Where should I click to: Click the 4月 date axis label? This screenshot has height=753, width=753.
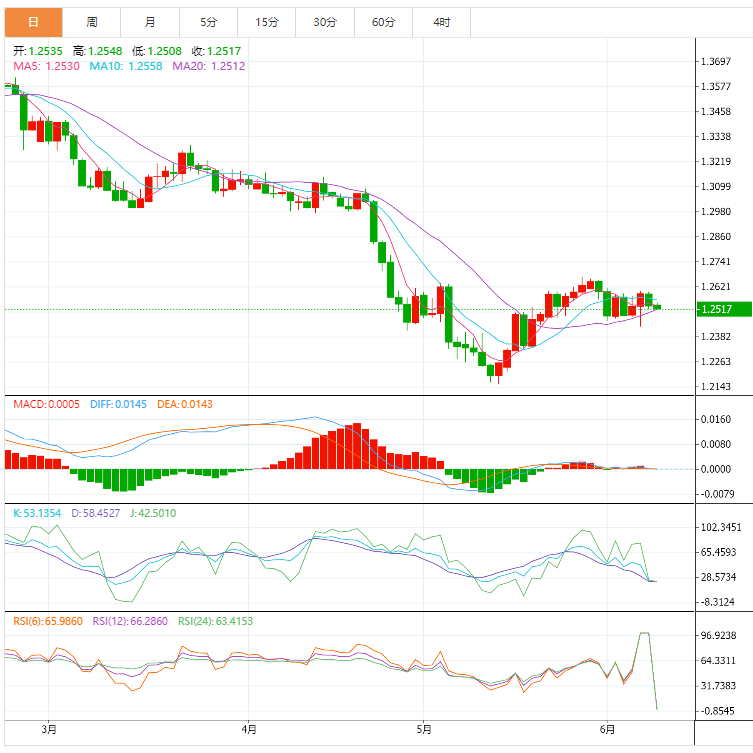click(x=249, y=729)
